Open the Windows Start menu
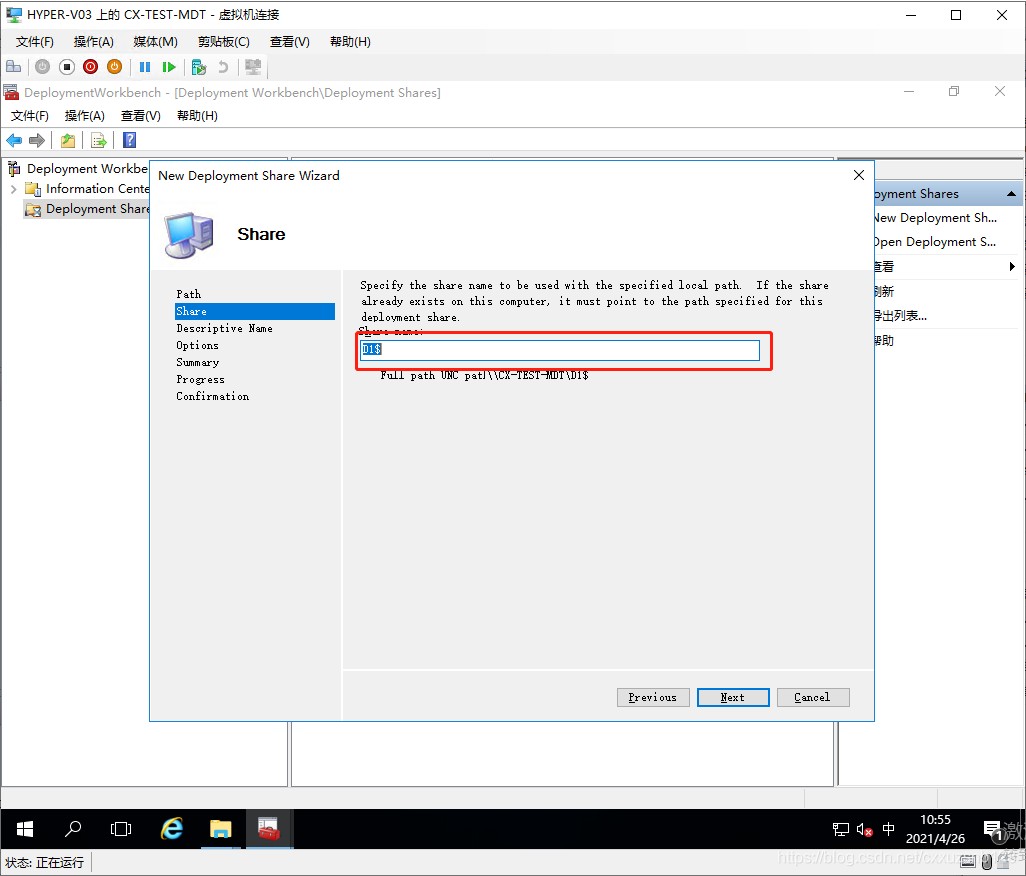The image size is (1026, 876). click(x=25, y=829)
